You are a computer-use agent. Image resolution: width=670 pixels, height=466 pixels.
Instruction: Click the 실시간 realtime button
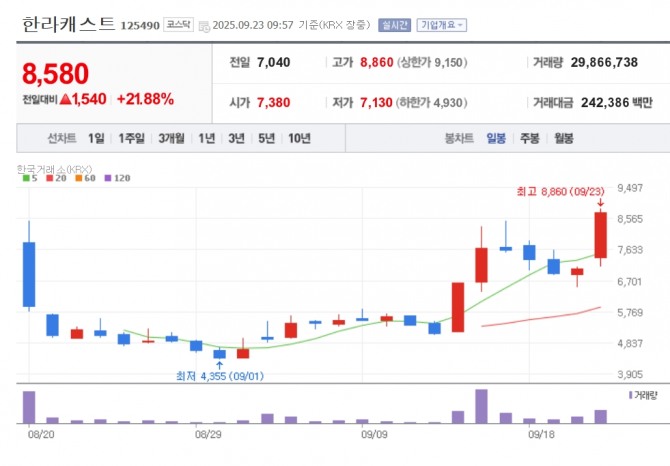coord(395,26)
